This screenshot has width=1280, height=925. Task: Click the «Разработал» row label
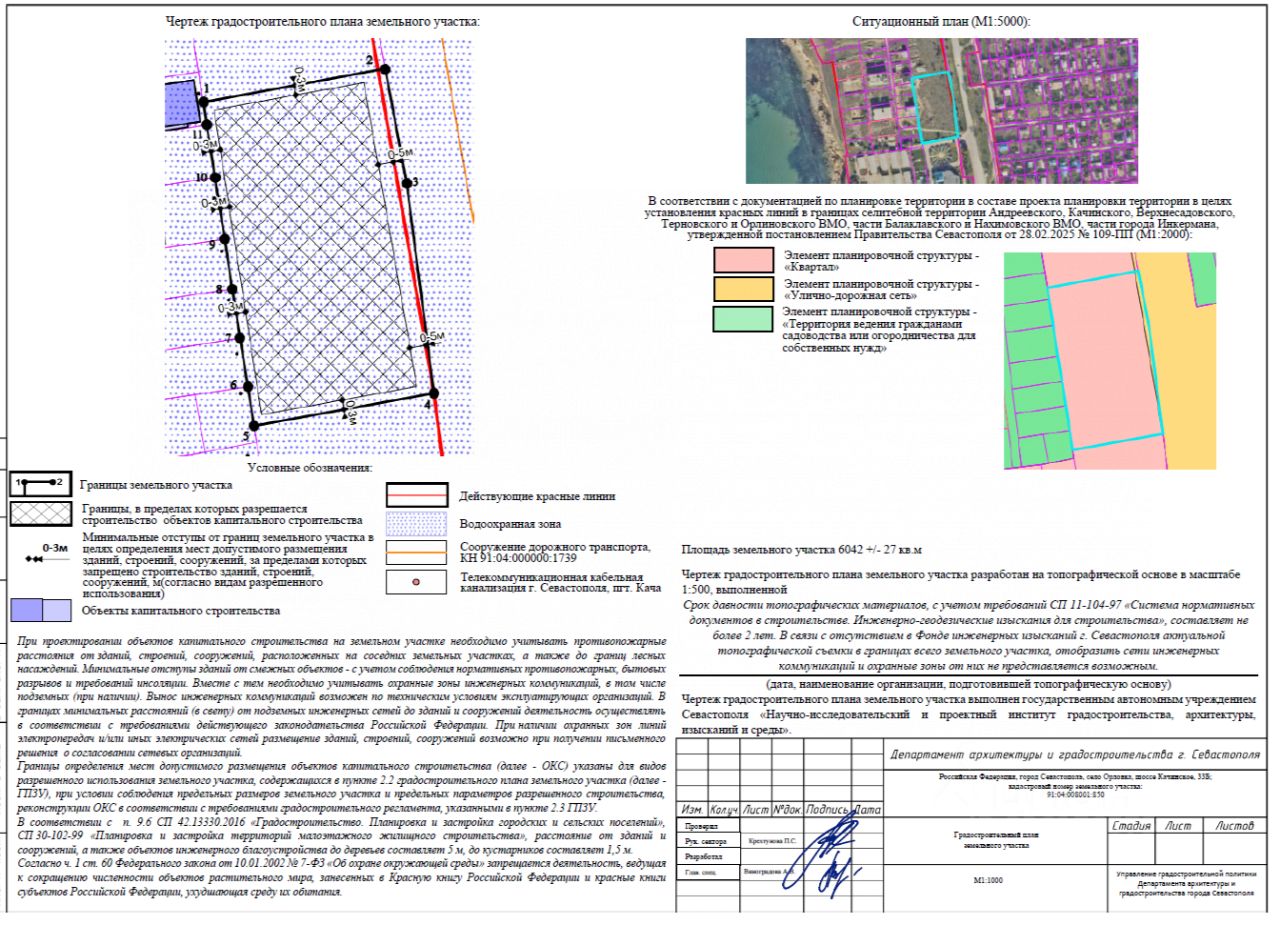tap(704, 857)
